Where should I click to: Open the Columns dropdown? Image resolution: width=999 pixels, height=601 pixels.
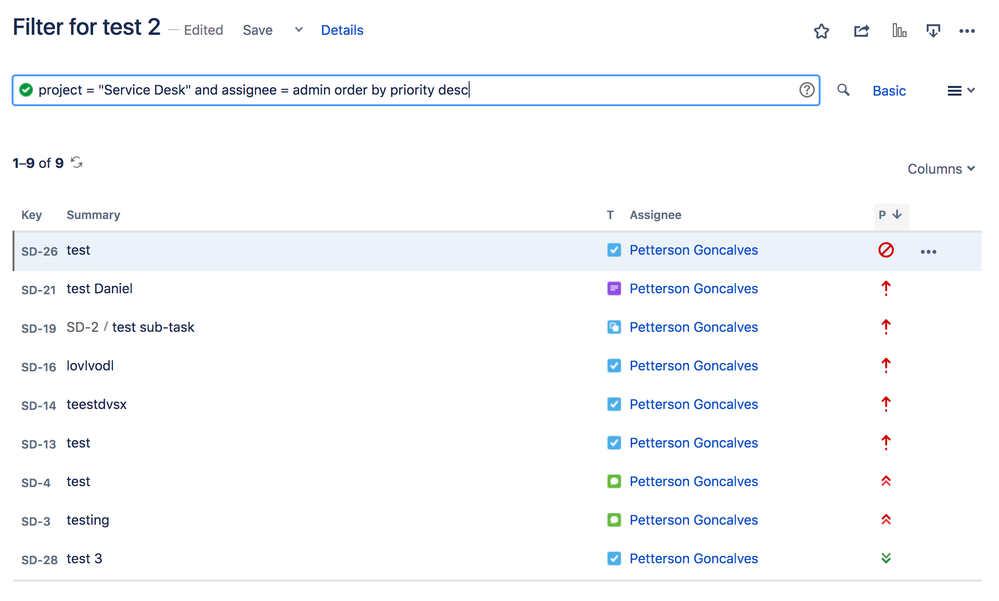click(x=940, y=169)
